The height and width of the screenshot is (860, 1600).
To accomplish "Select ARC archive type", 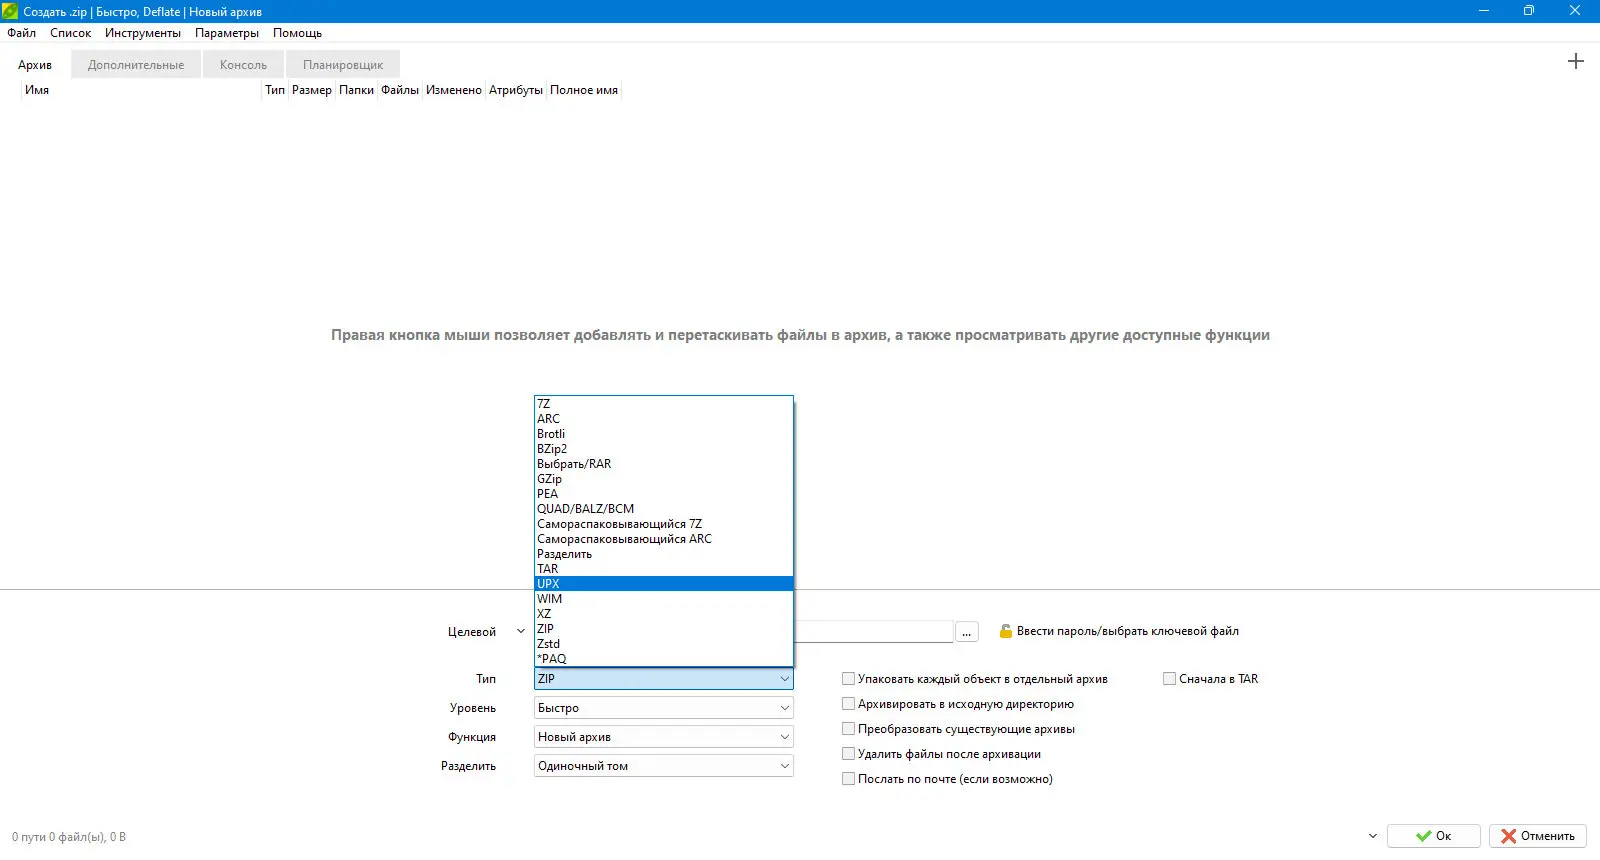I will [664, 419].
